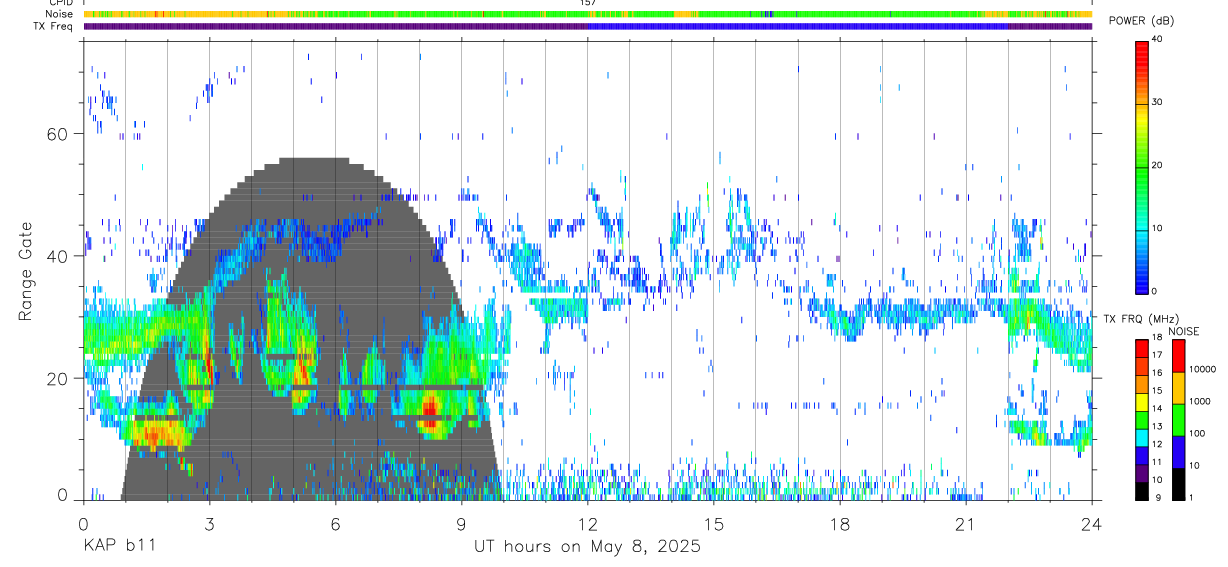
Task: Click the x-axis title 'UT hours on May 8, 2025'
Action: [587, 548]
